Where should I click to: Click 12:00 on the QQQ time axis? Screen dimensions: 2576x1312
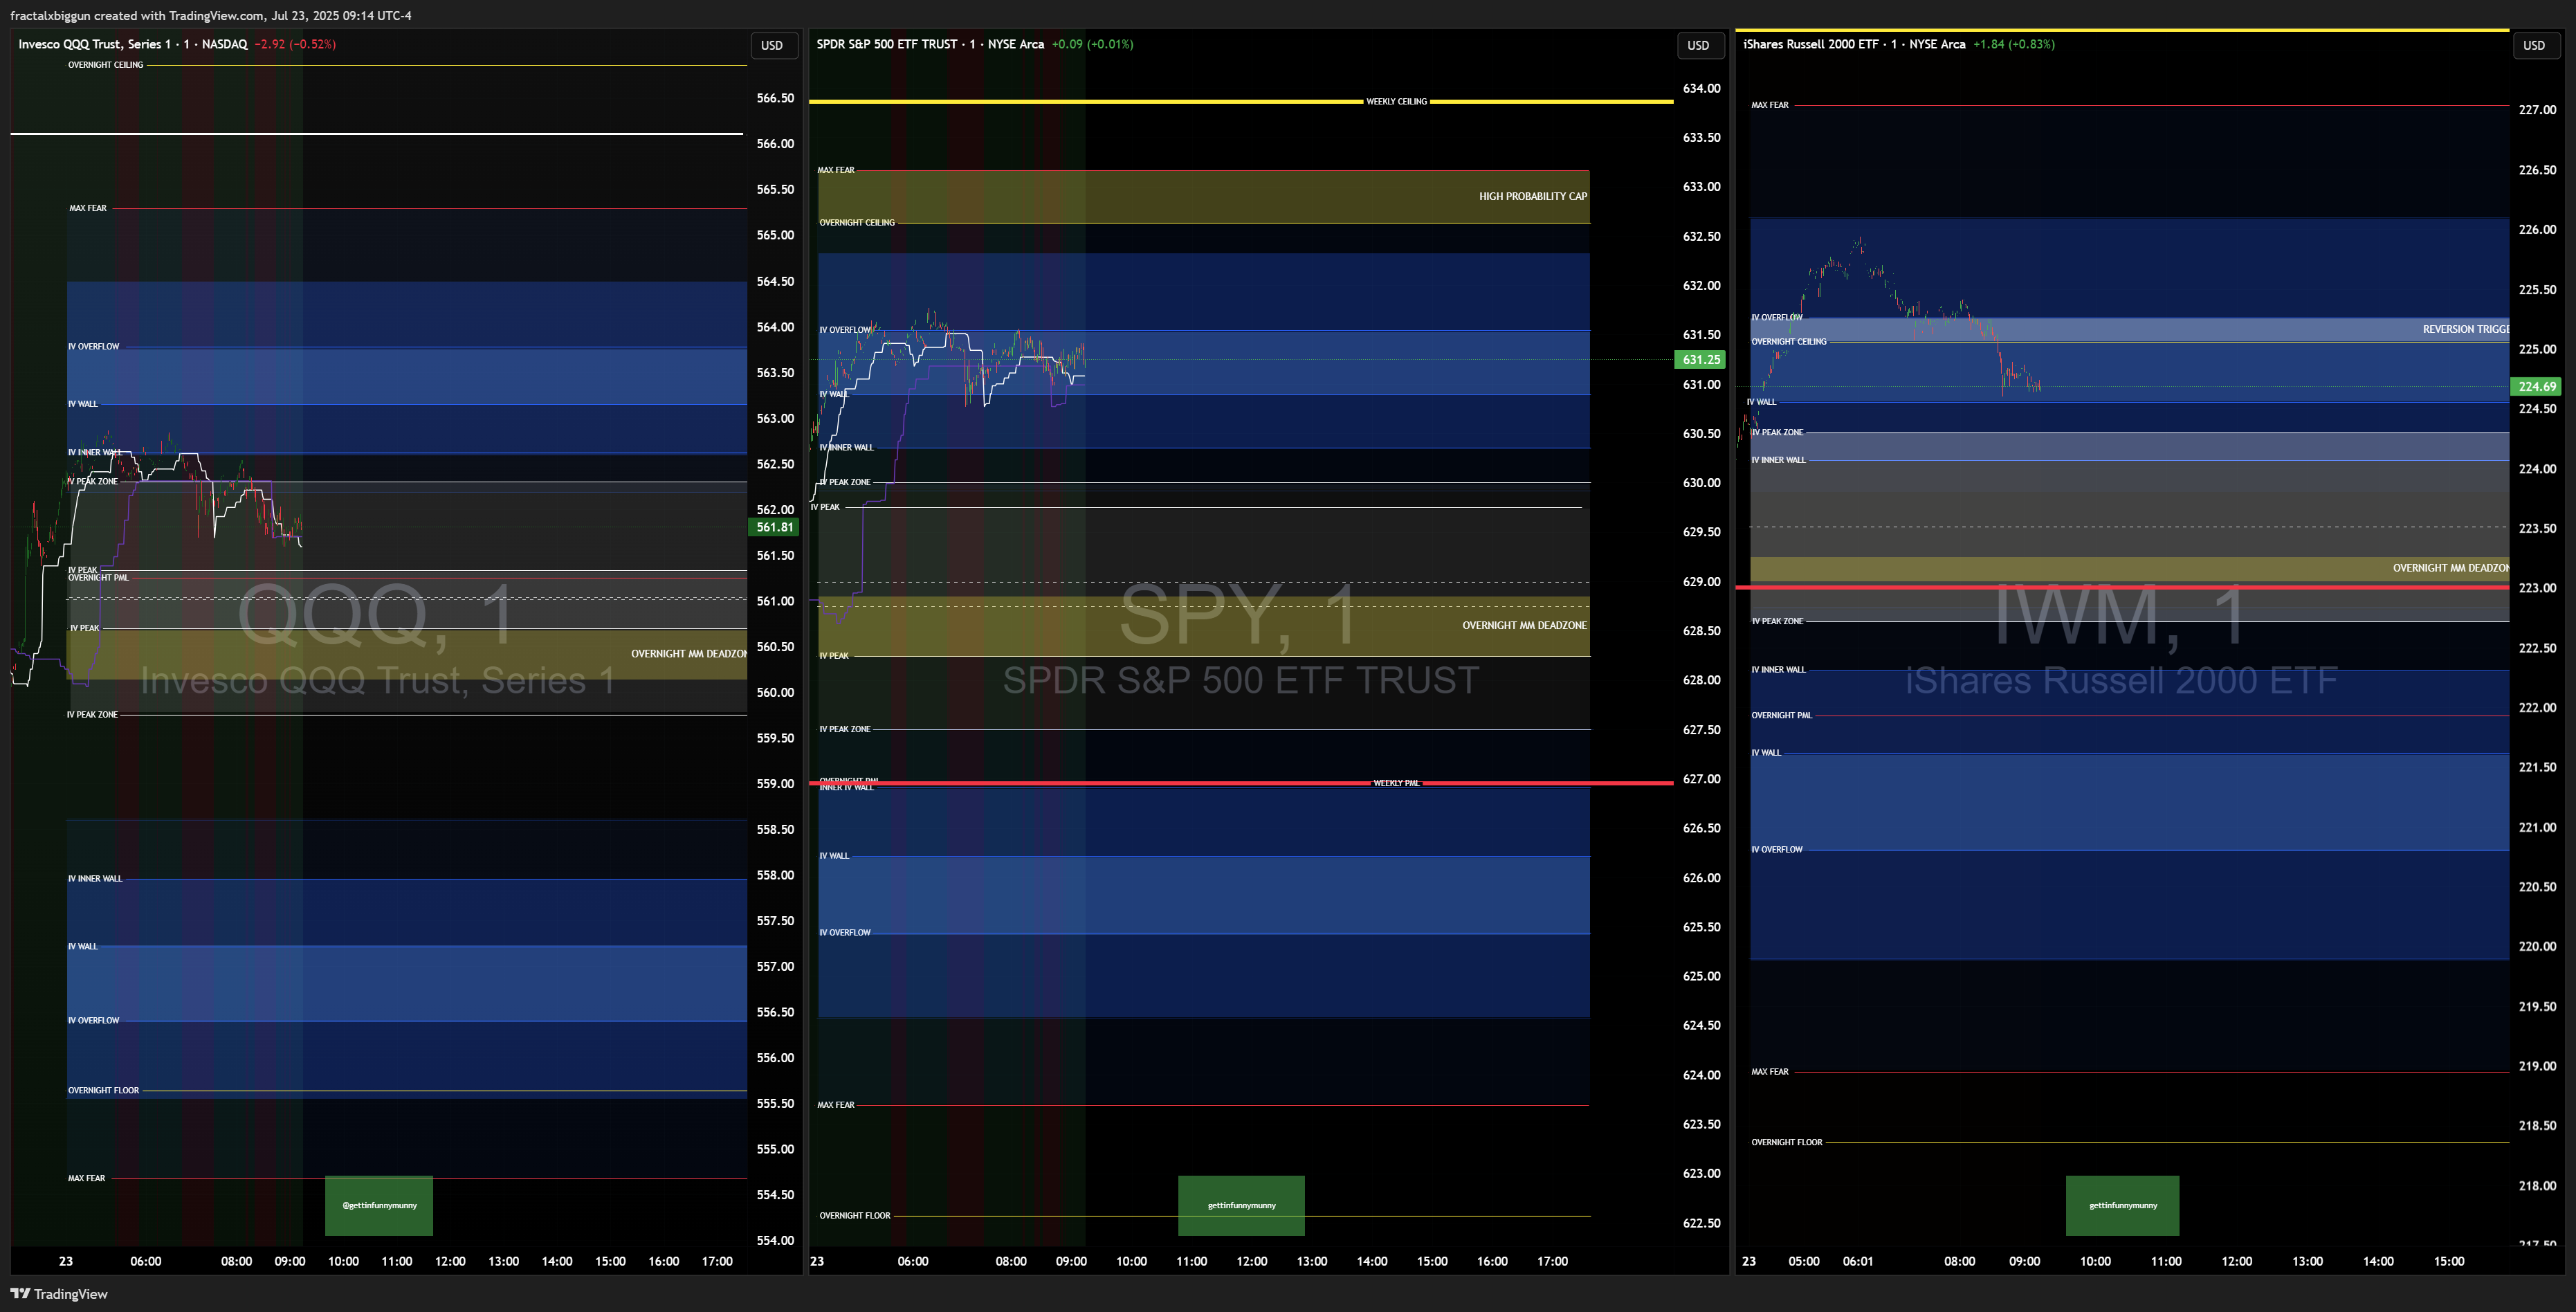click(450, 1261)
